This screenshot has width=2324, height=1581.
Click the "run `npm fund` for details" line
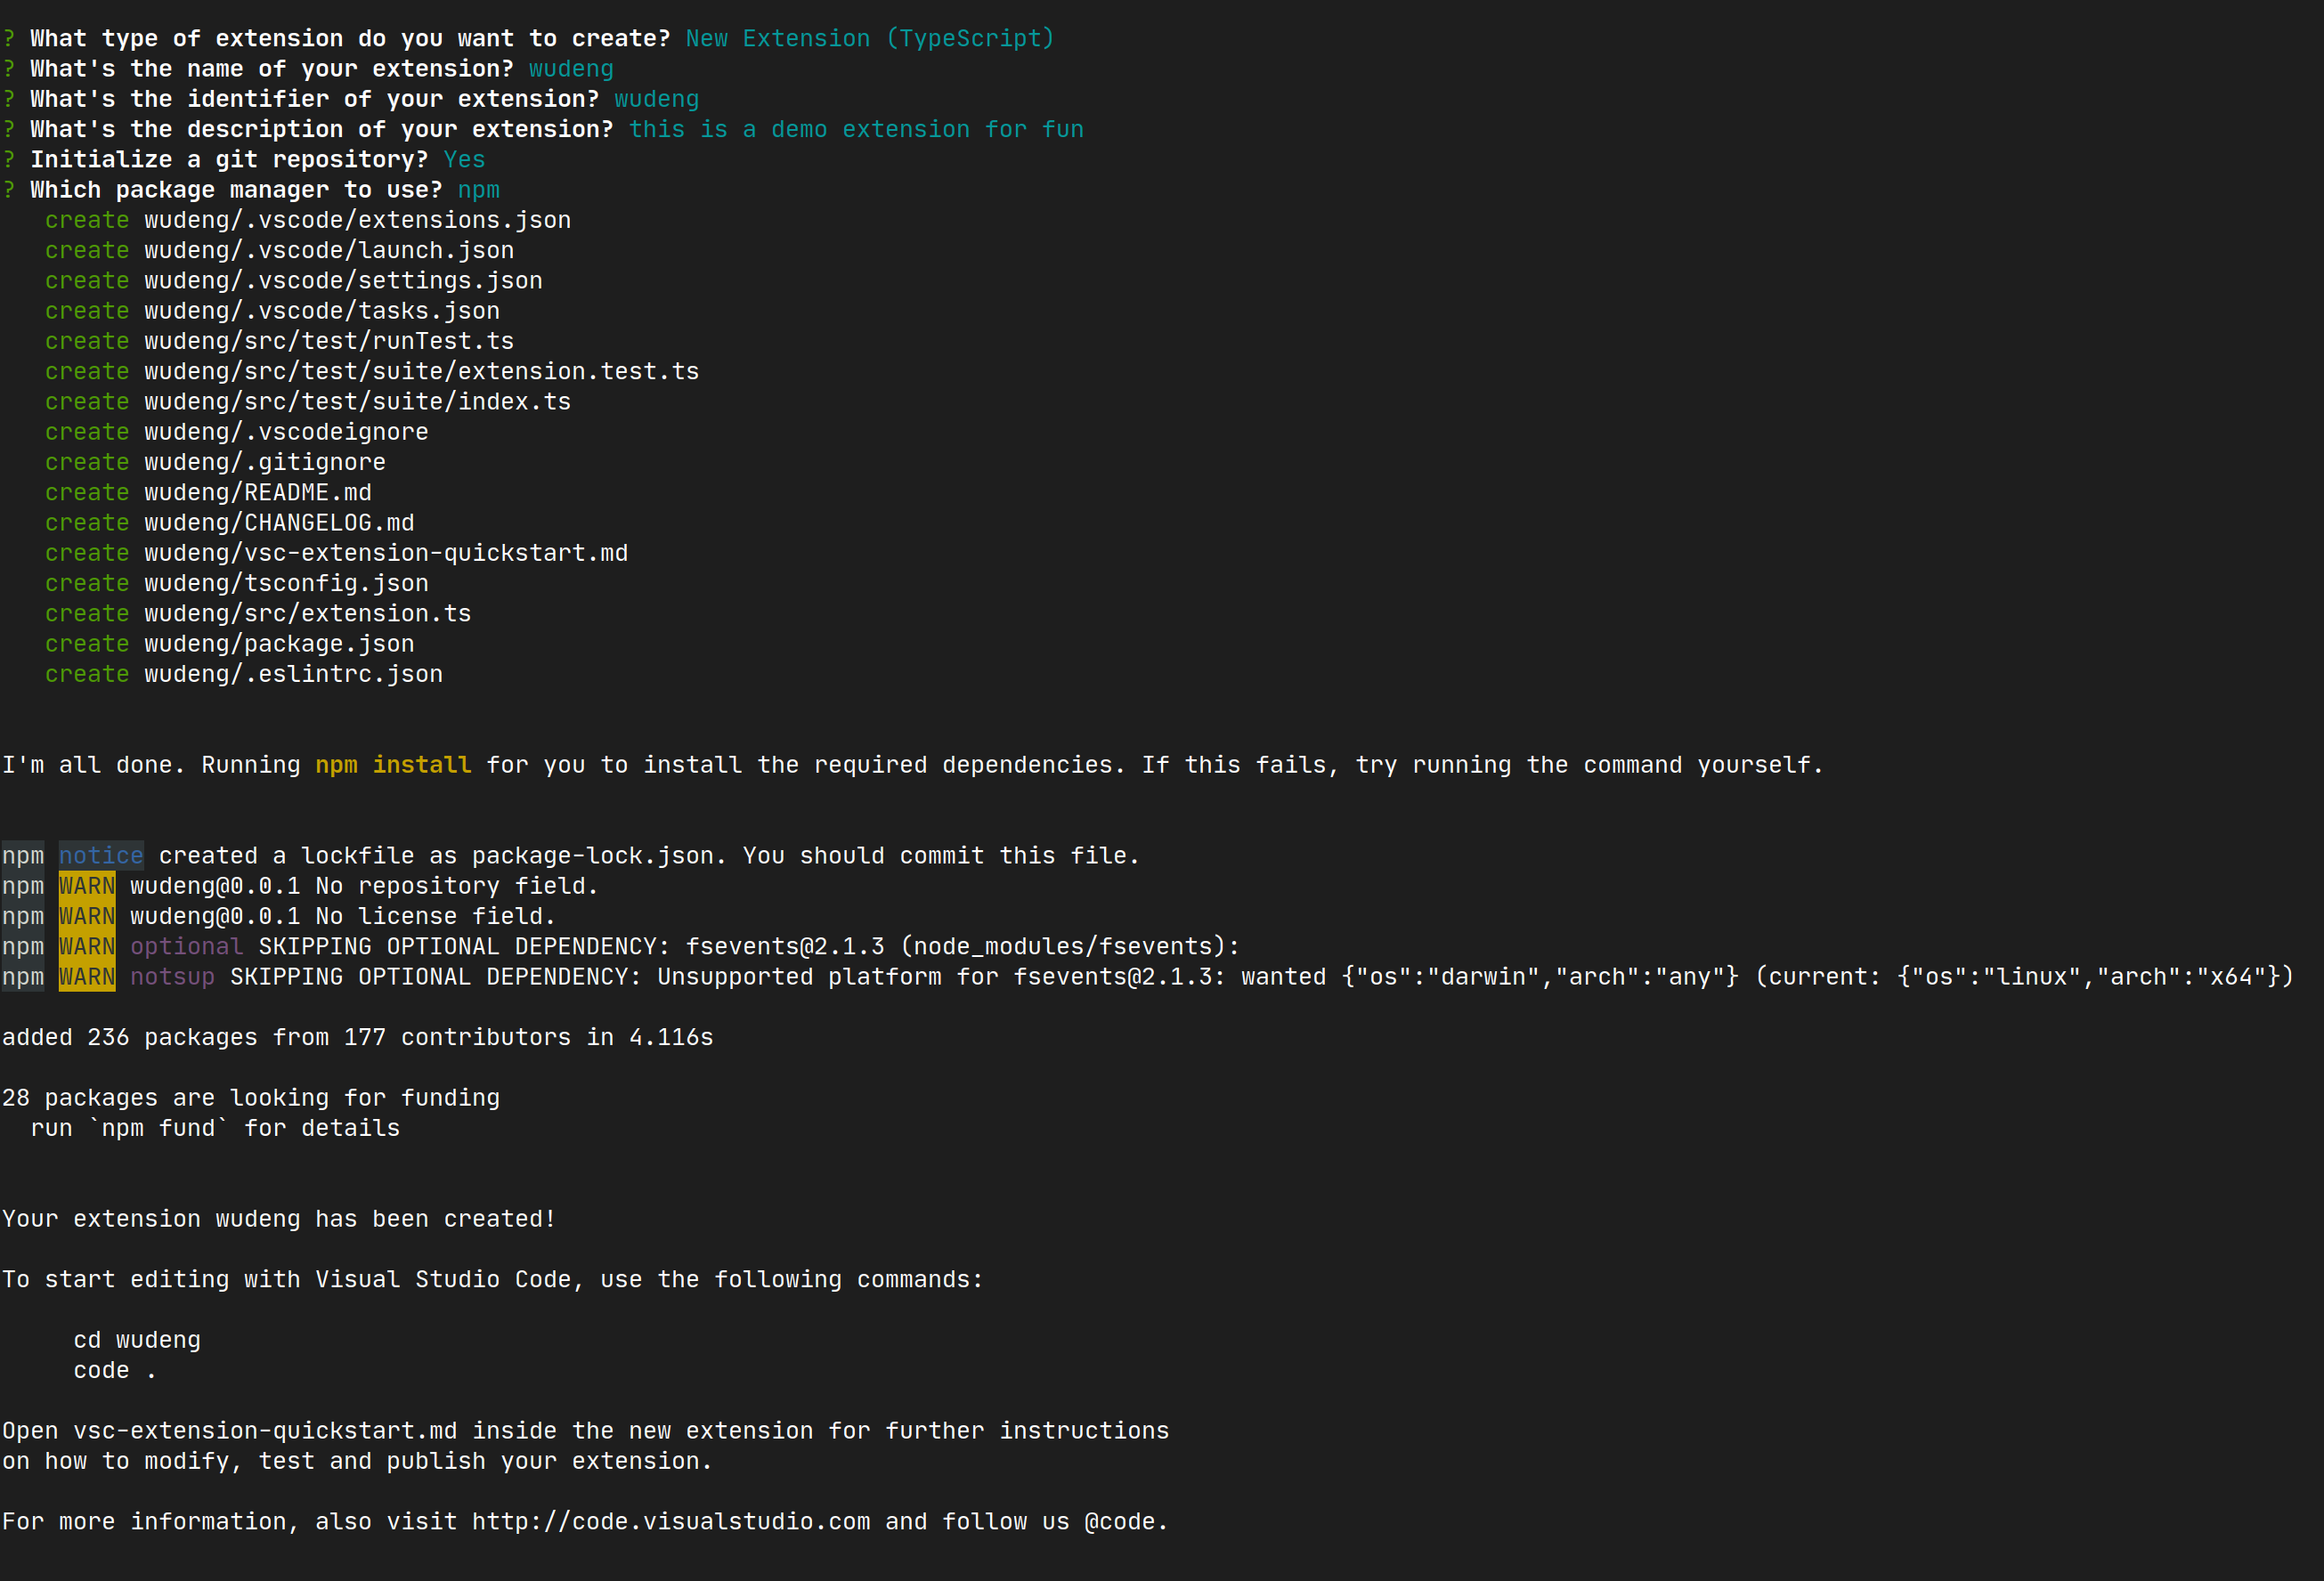pos(215,1128)
